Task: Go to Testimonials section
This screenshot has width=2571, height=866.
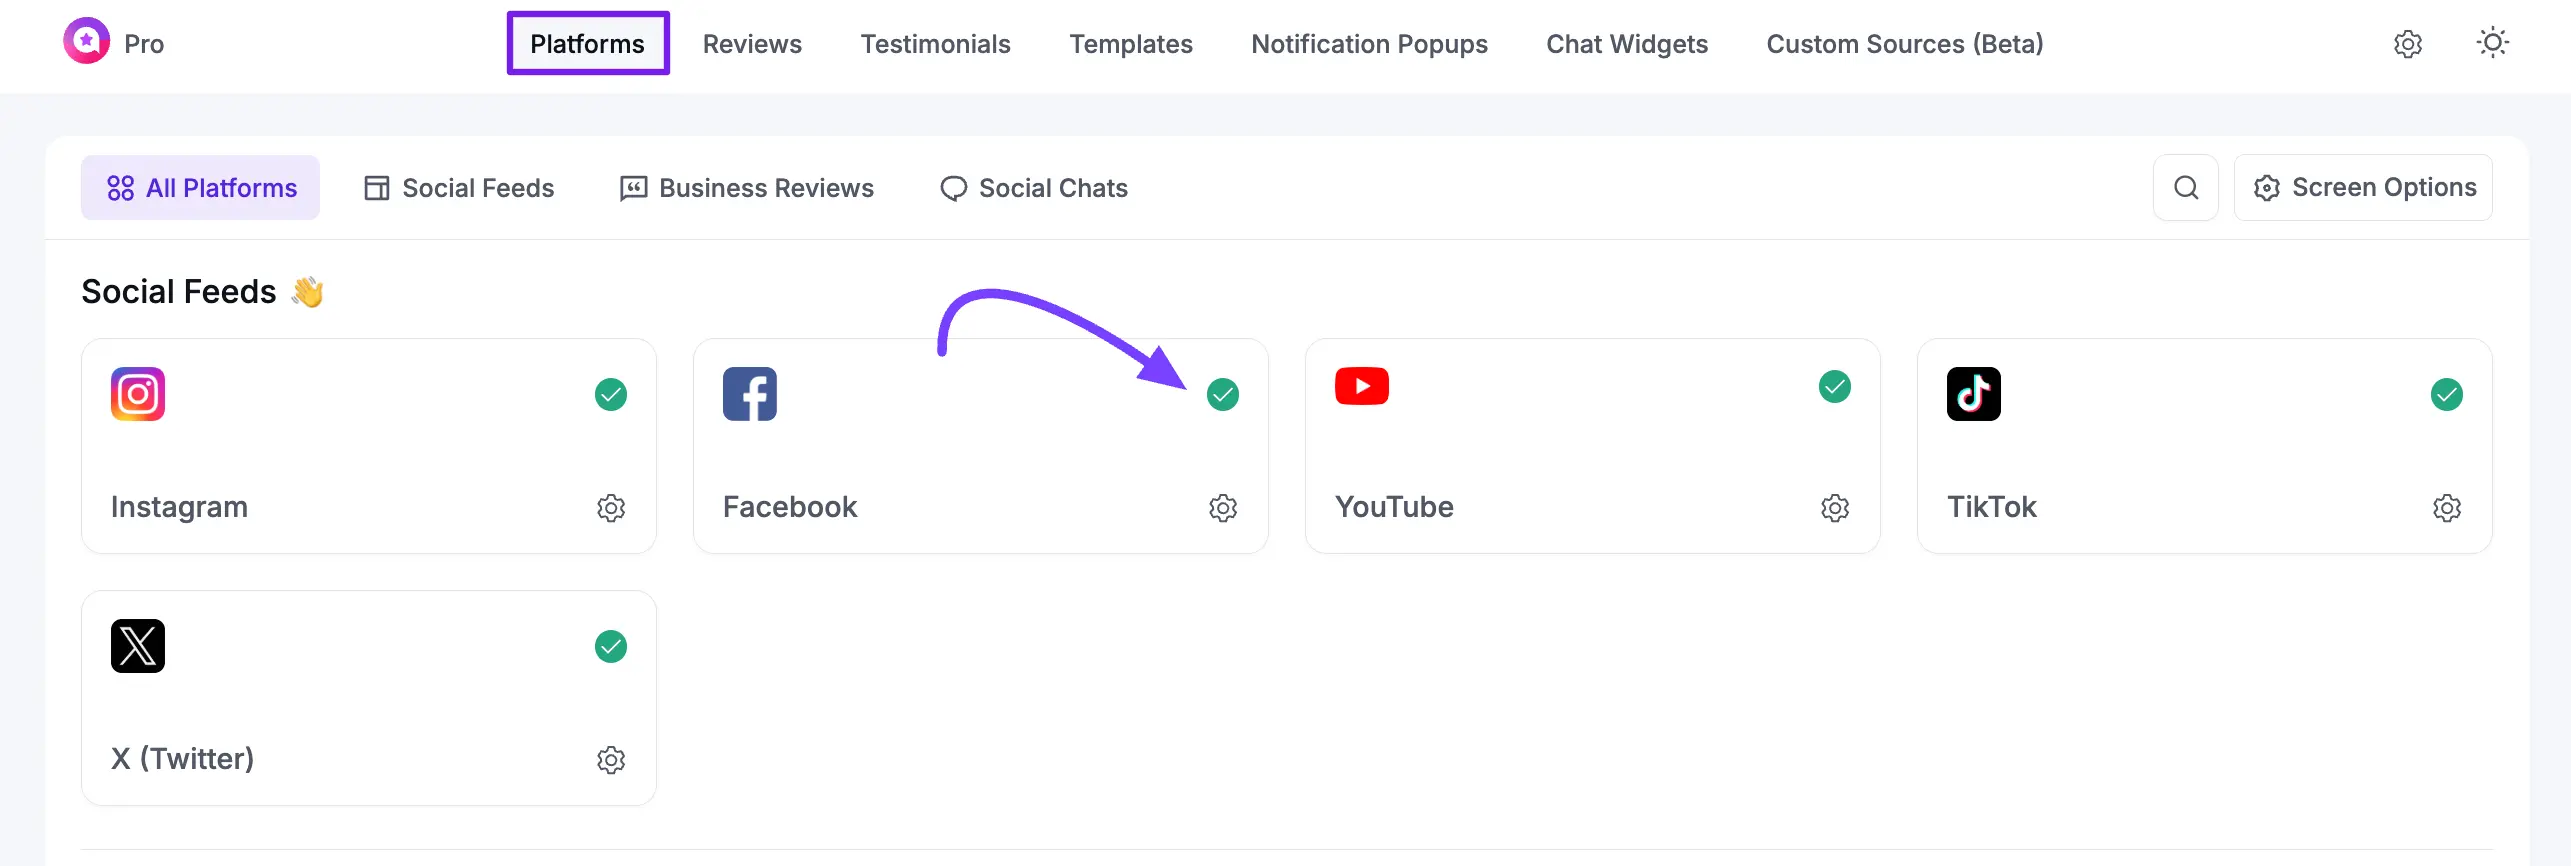Action: coord(935,44)
